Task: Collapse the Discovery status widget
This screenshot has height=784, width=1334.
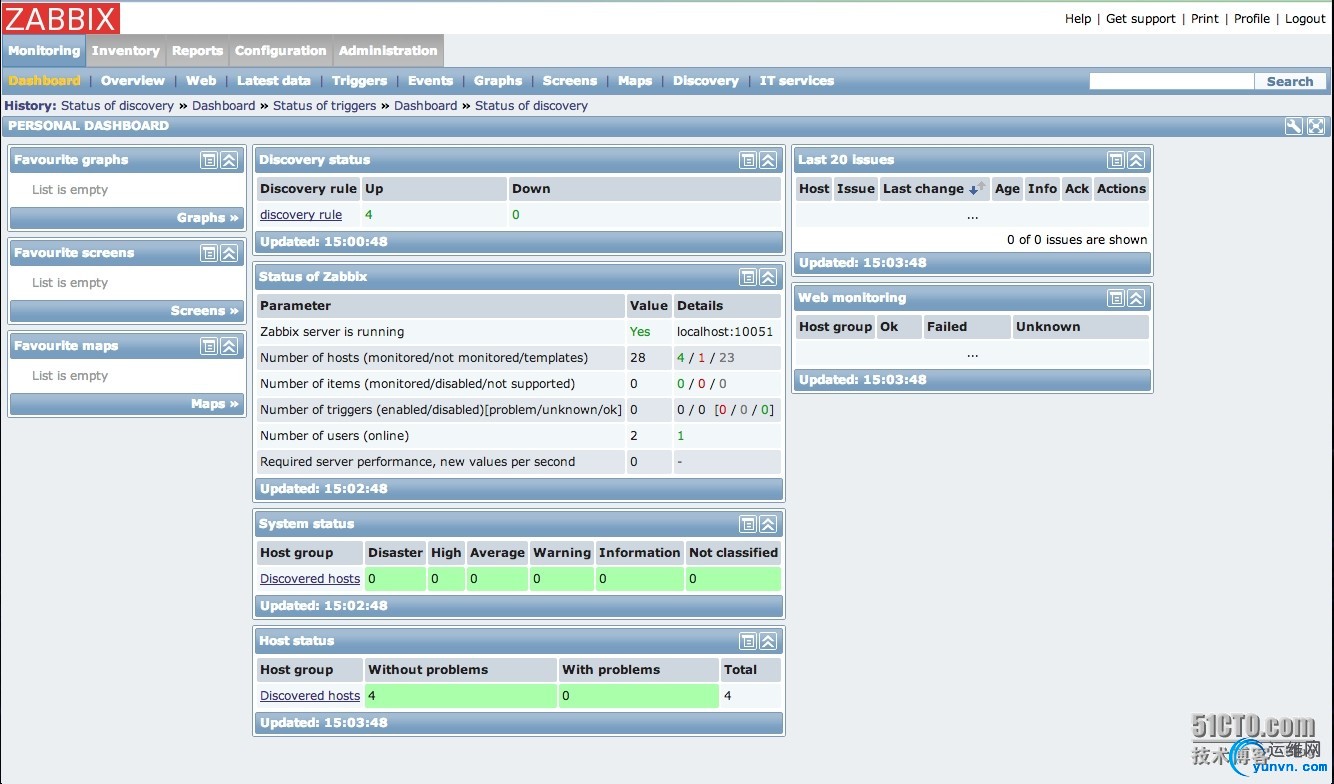Action: [x=768, y=160]
